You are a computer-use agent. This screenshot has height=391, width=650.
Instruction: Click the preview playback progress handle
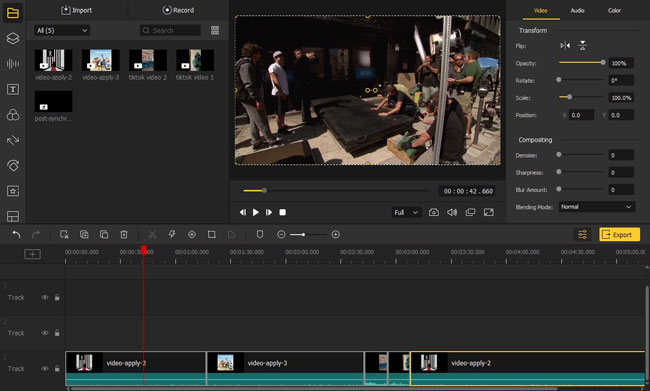[x=264, y=191]
